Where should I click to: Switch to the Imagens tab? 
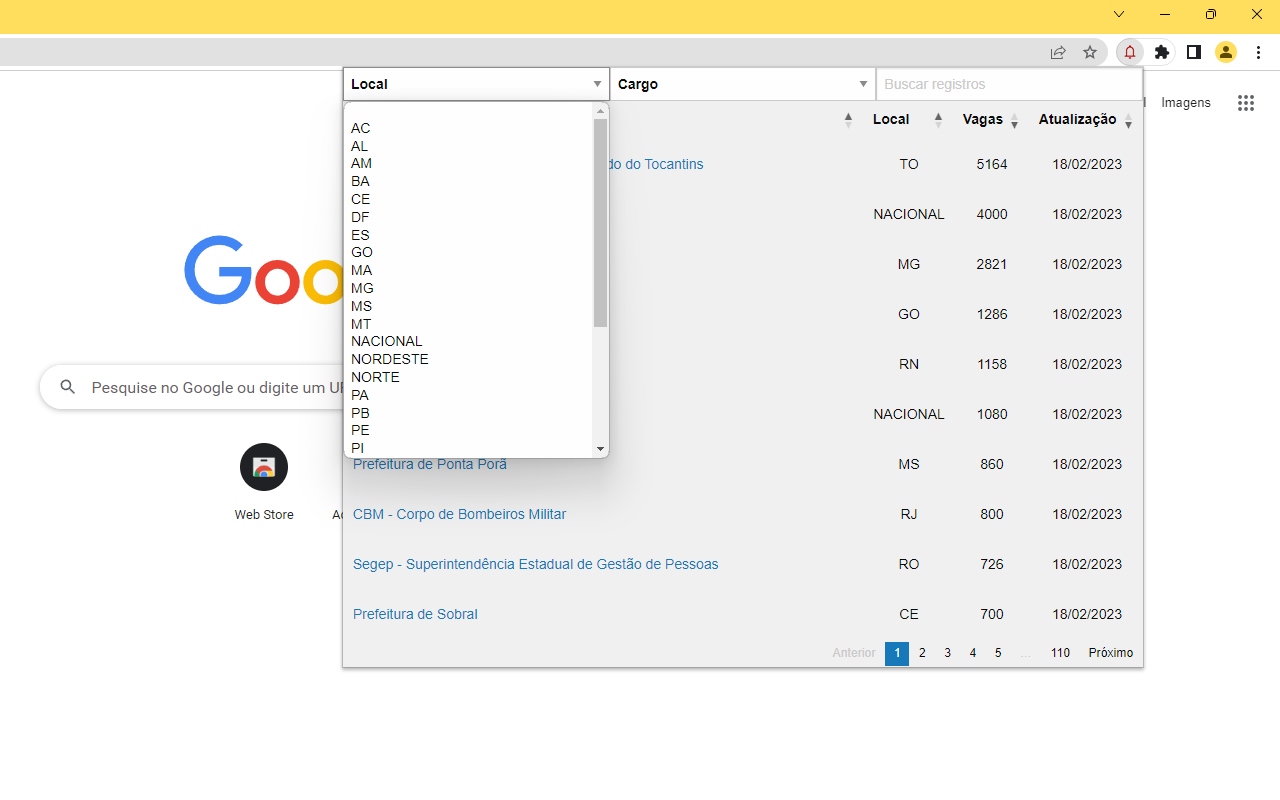point(1185,102)
